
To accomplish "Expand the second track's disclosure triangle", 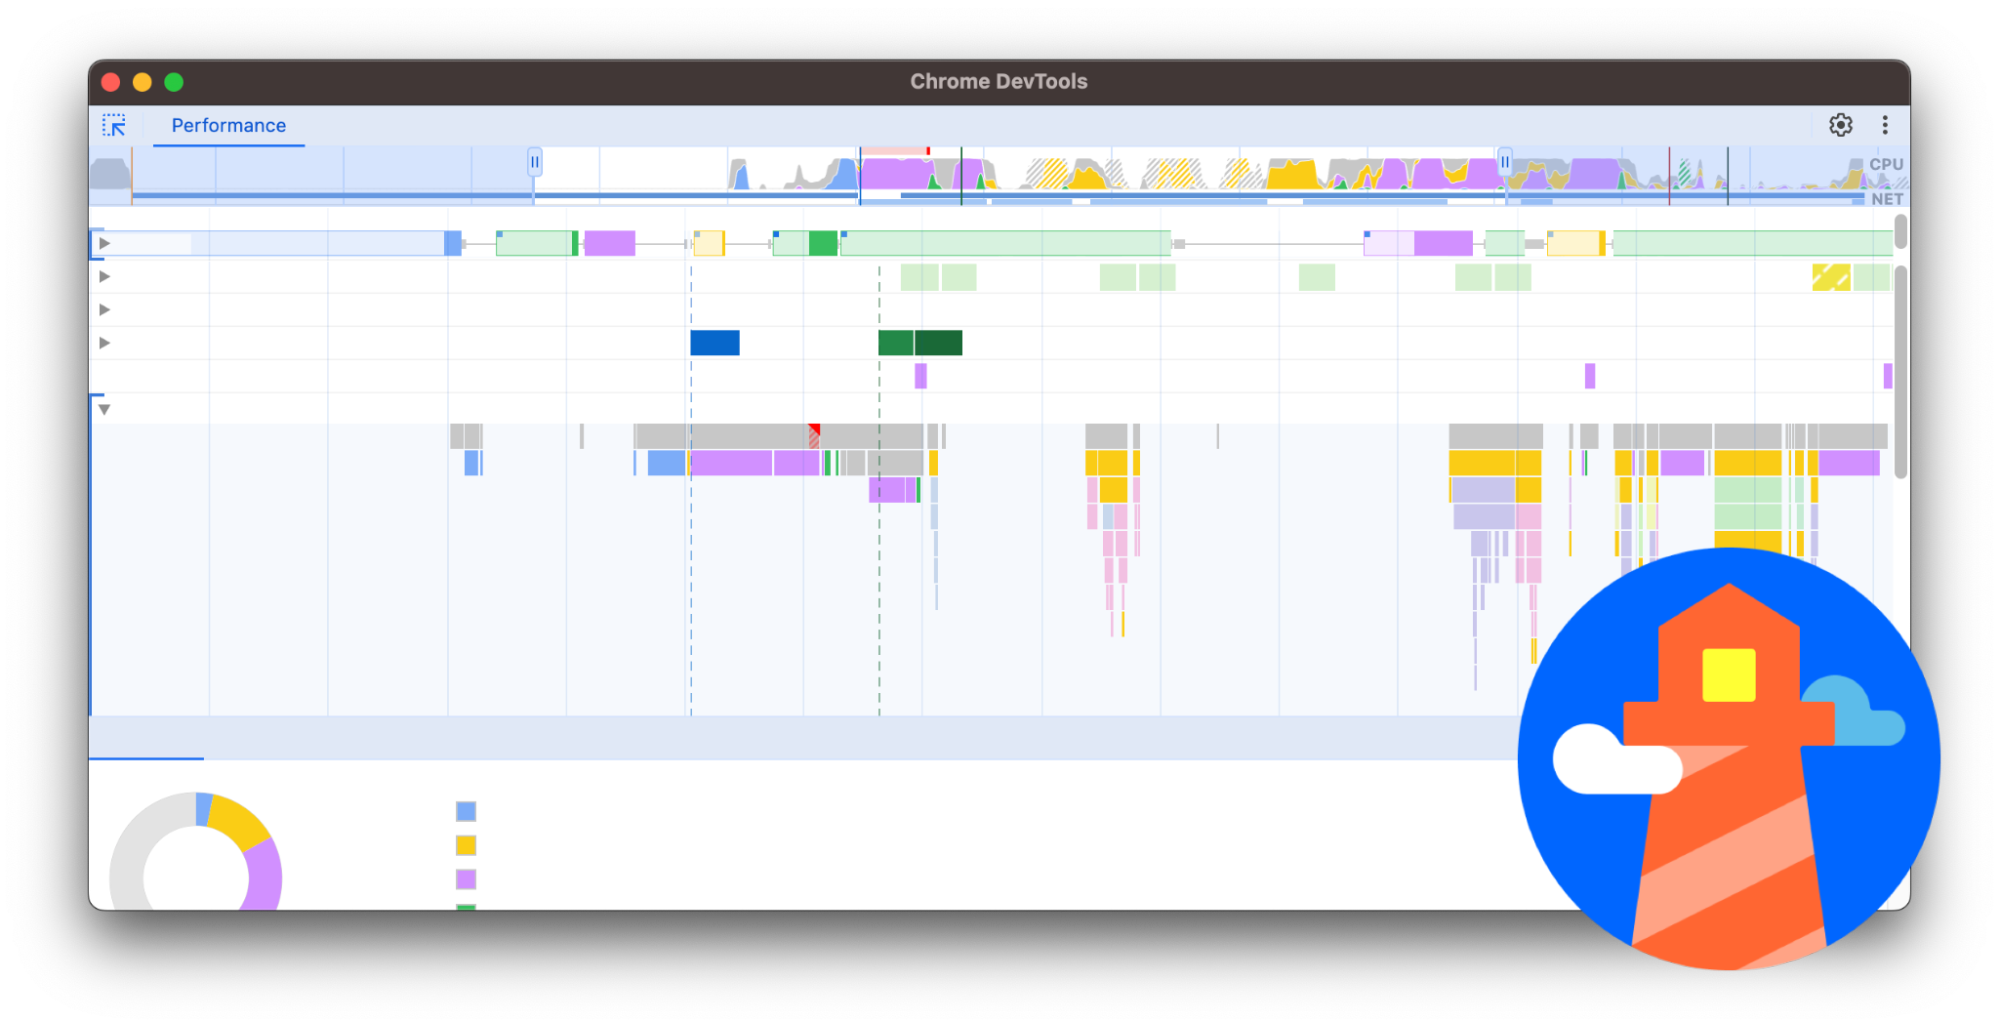I will pos(104,275).
